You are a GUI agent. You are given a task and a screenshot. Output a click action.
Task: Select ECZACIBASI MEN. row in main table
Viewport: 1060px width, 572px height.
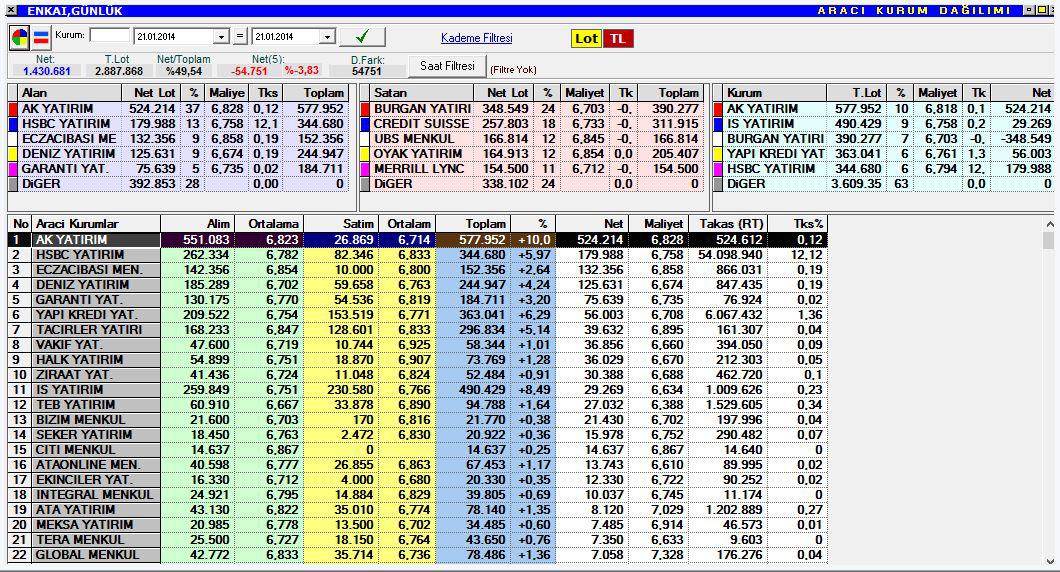tap(418, 270)
